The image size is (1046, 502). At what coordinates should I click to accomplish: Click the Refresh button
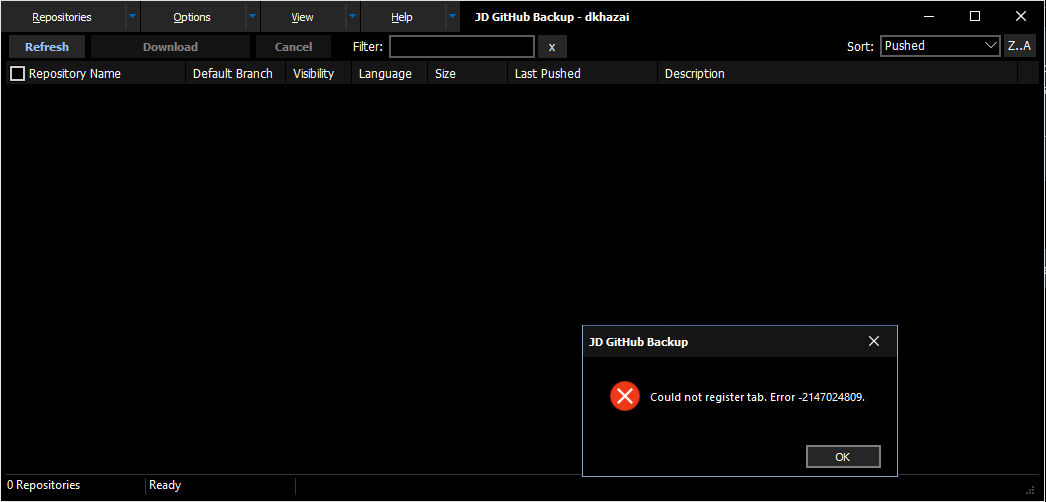tap(47, 47)
